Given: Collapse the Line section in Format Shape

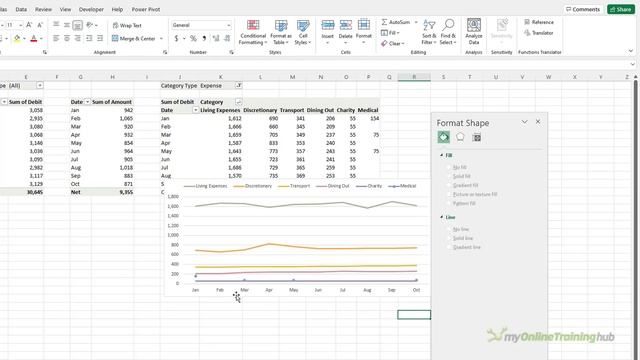Looking at the screenshot, I should coord(442,217).
